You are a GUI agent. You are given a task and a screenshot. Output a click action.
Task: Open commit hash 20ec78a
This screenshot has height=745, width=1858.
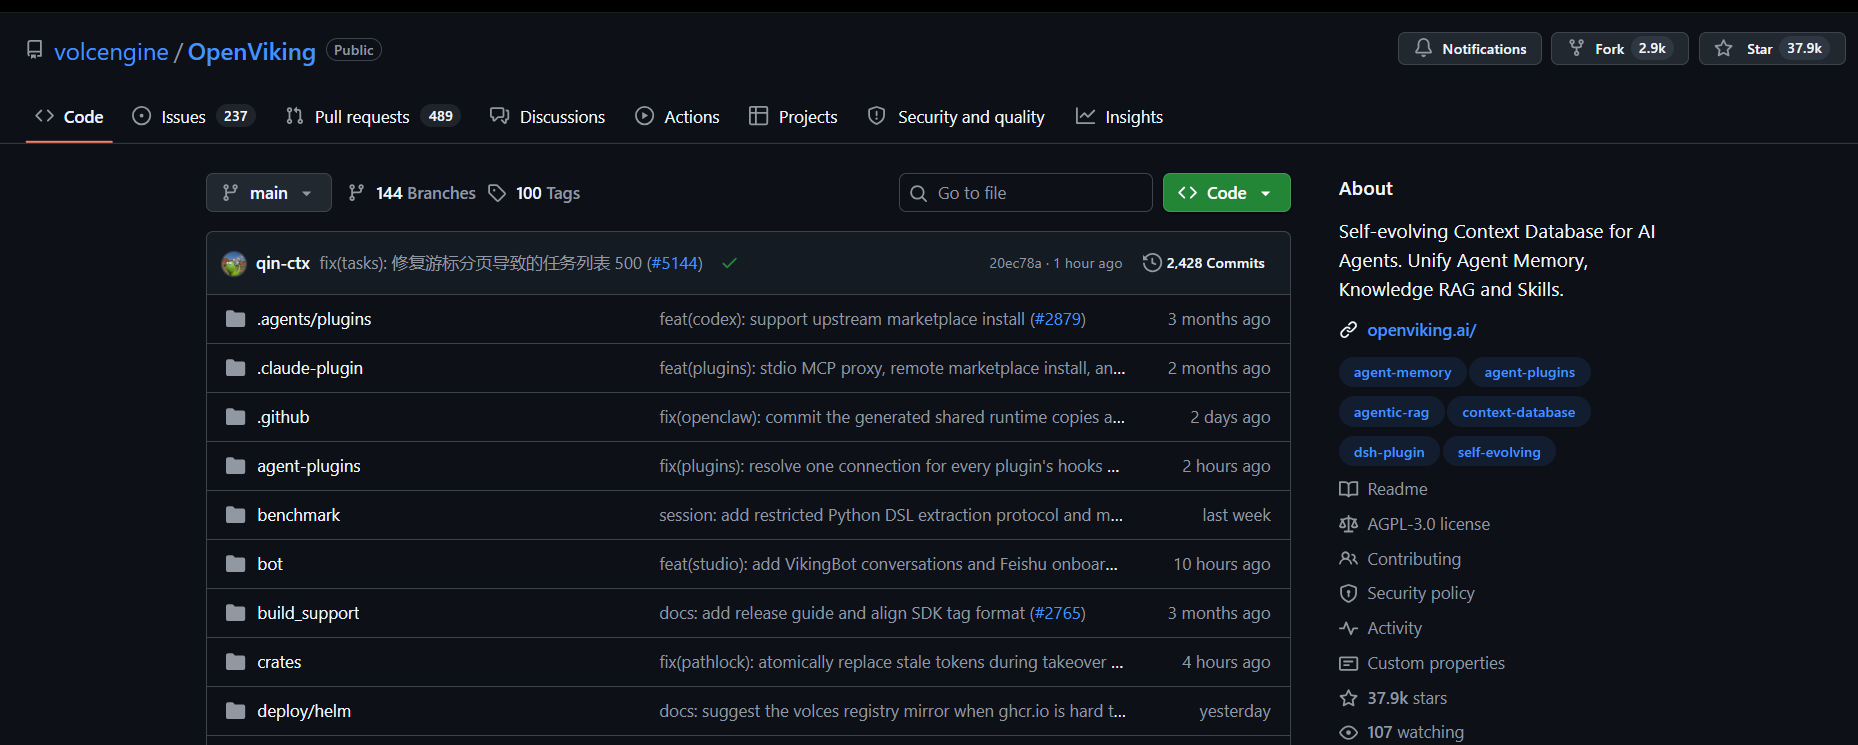pyautogui.click(x=1015, y=263)
